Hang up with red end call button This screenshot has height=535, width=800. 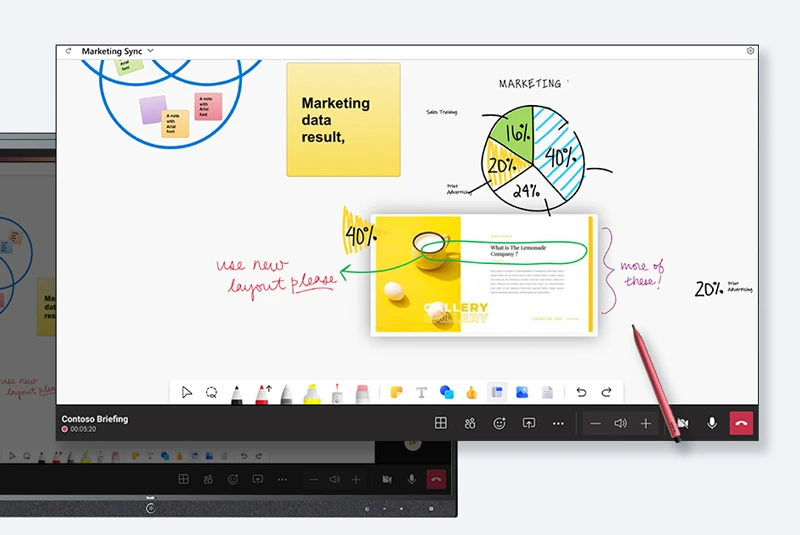click(x=741, y=424)
